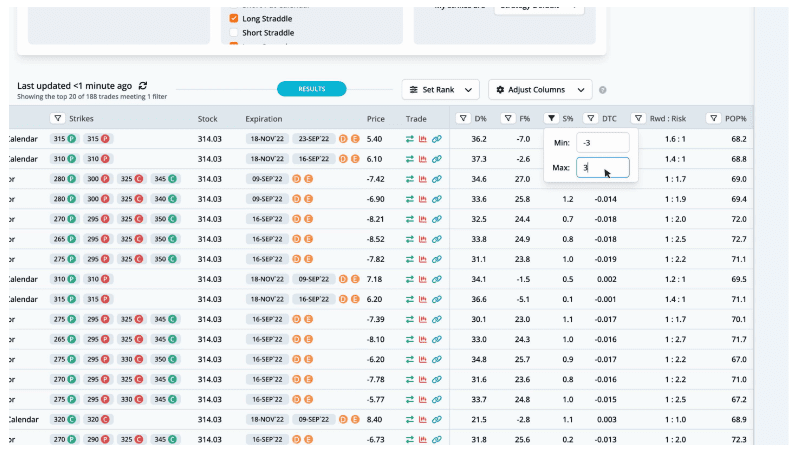Open the Adjust Columns dropdown
Screen dimensions: 798x460
coord(540,89)
